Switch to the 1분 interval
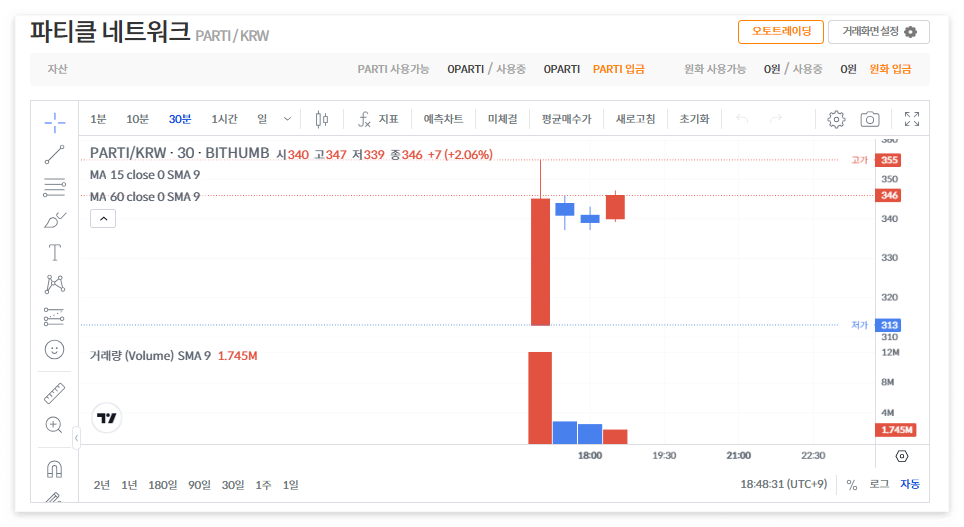 click(x=98, y=119)
